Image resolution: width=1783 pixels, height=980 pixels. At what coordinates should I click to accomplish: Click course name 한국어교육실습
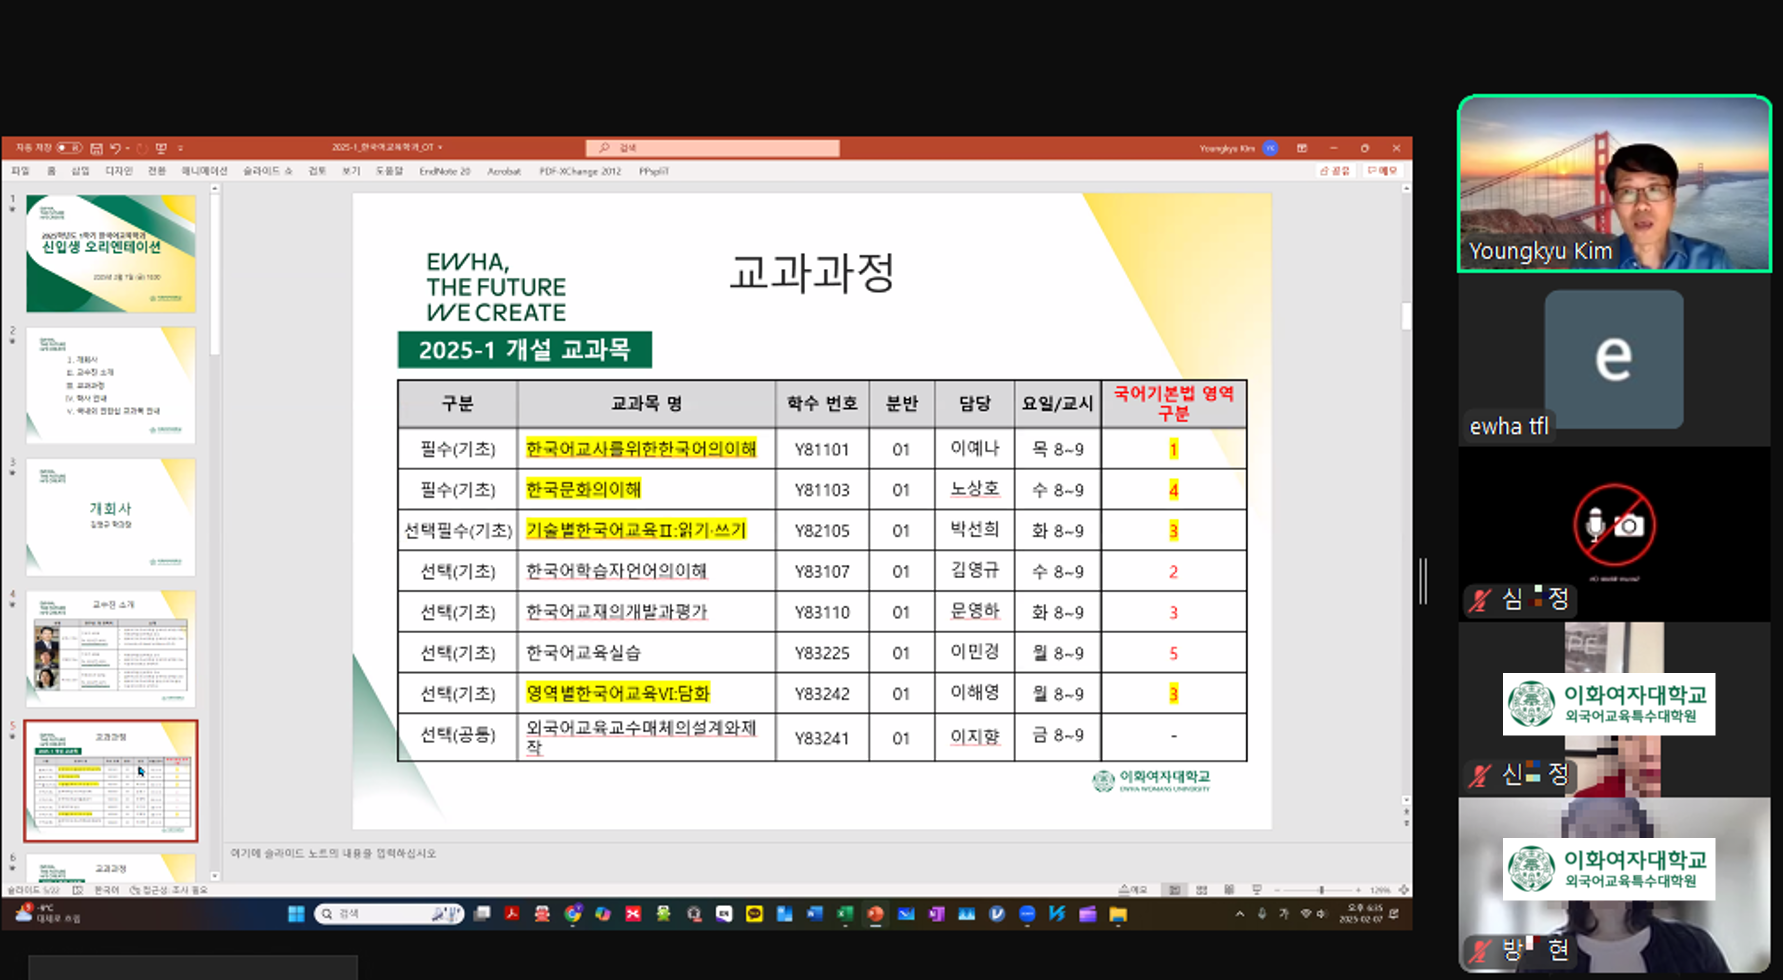(x=583, y=653)
